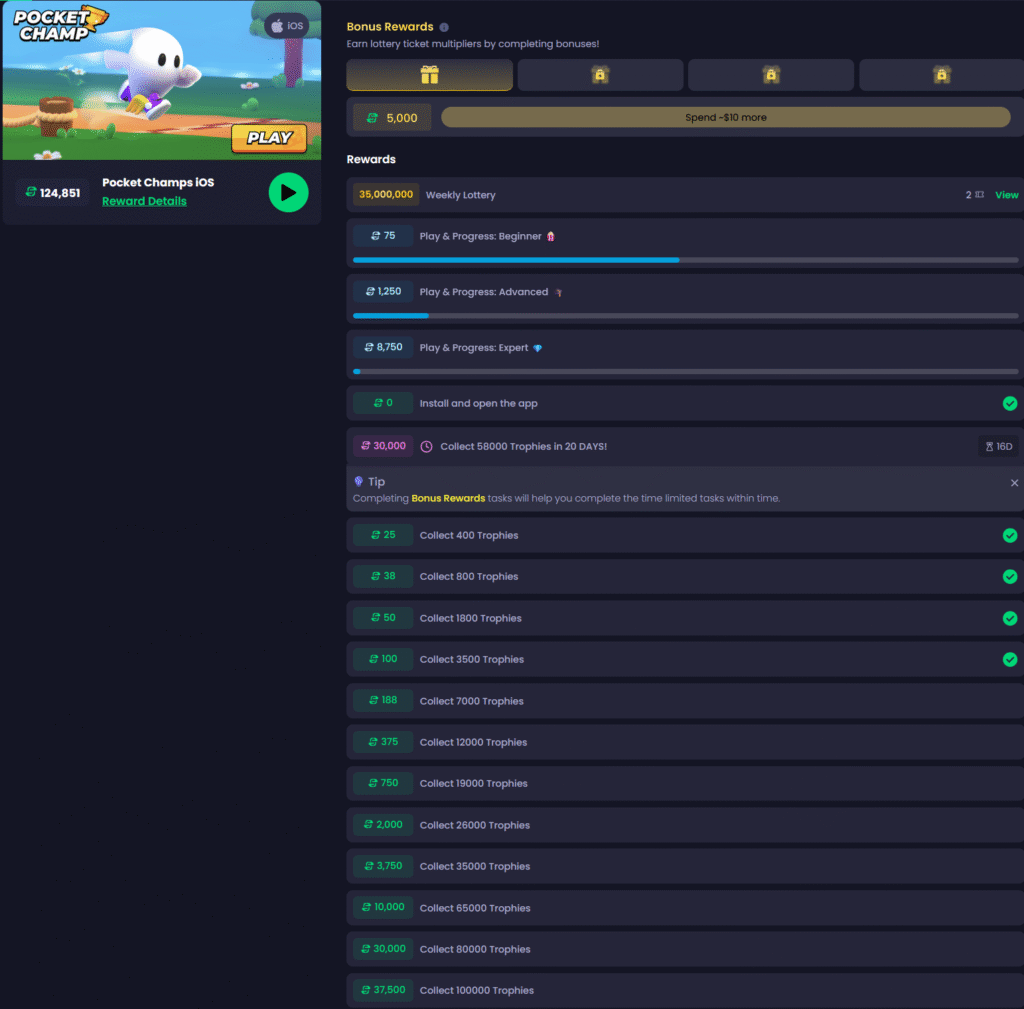Click the 37,500 reward badge
This screenshot has height=1009, width=1024.
coord(383,990)
